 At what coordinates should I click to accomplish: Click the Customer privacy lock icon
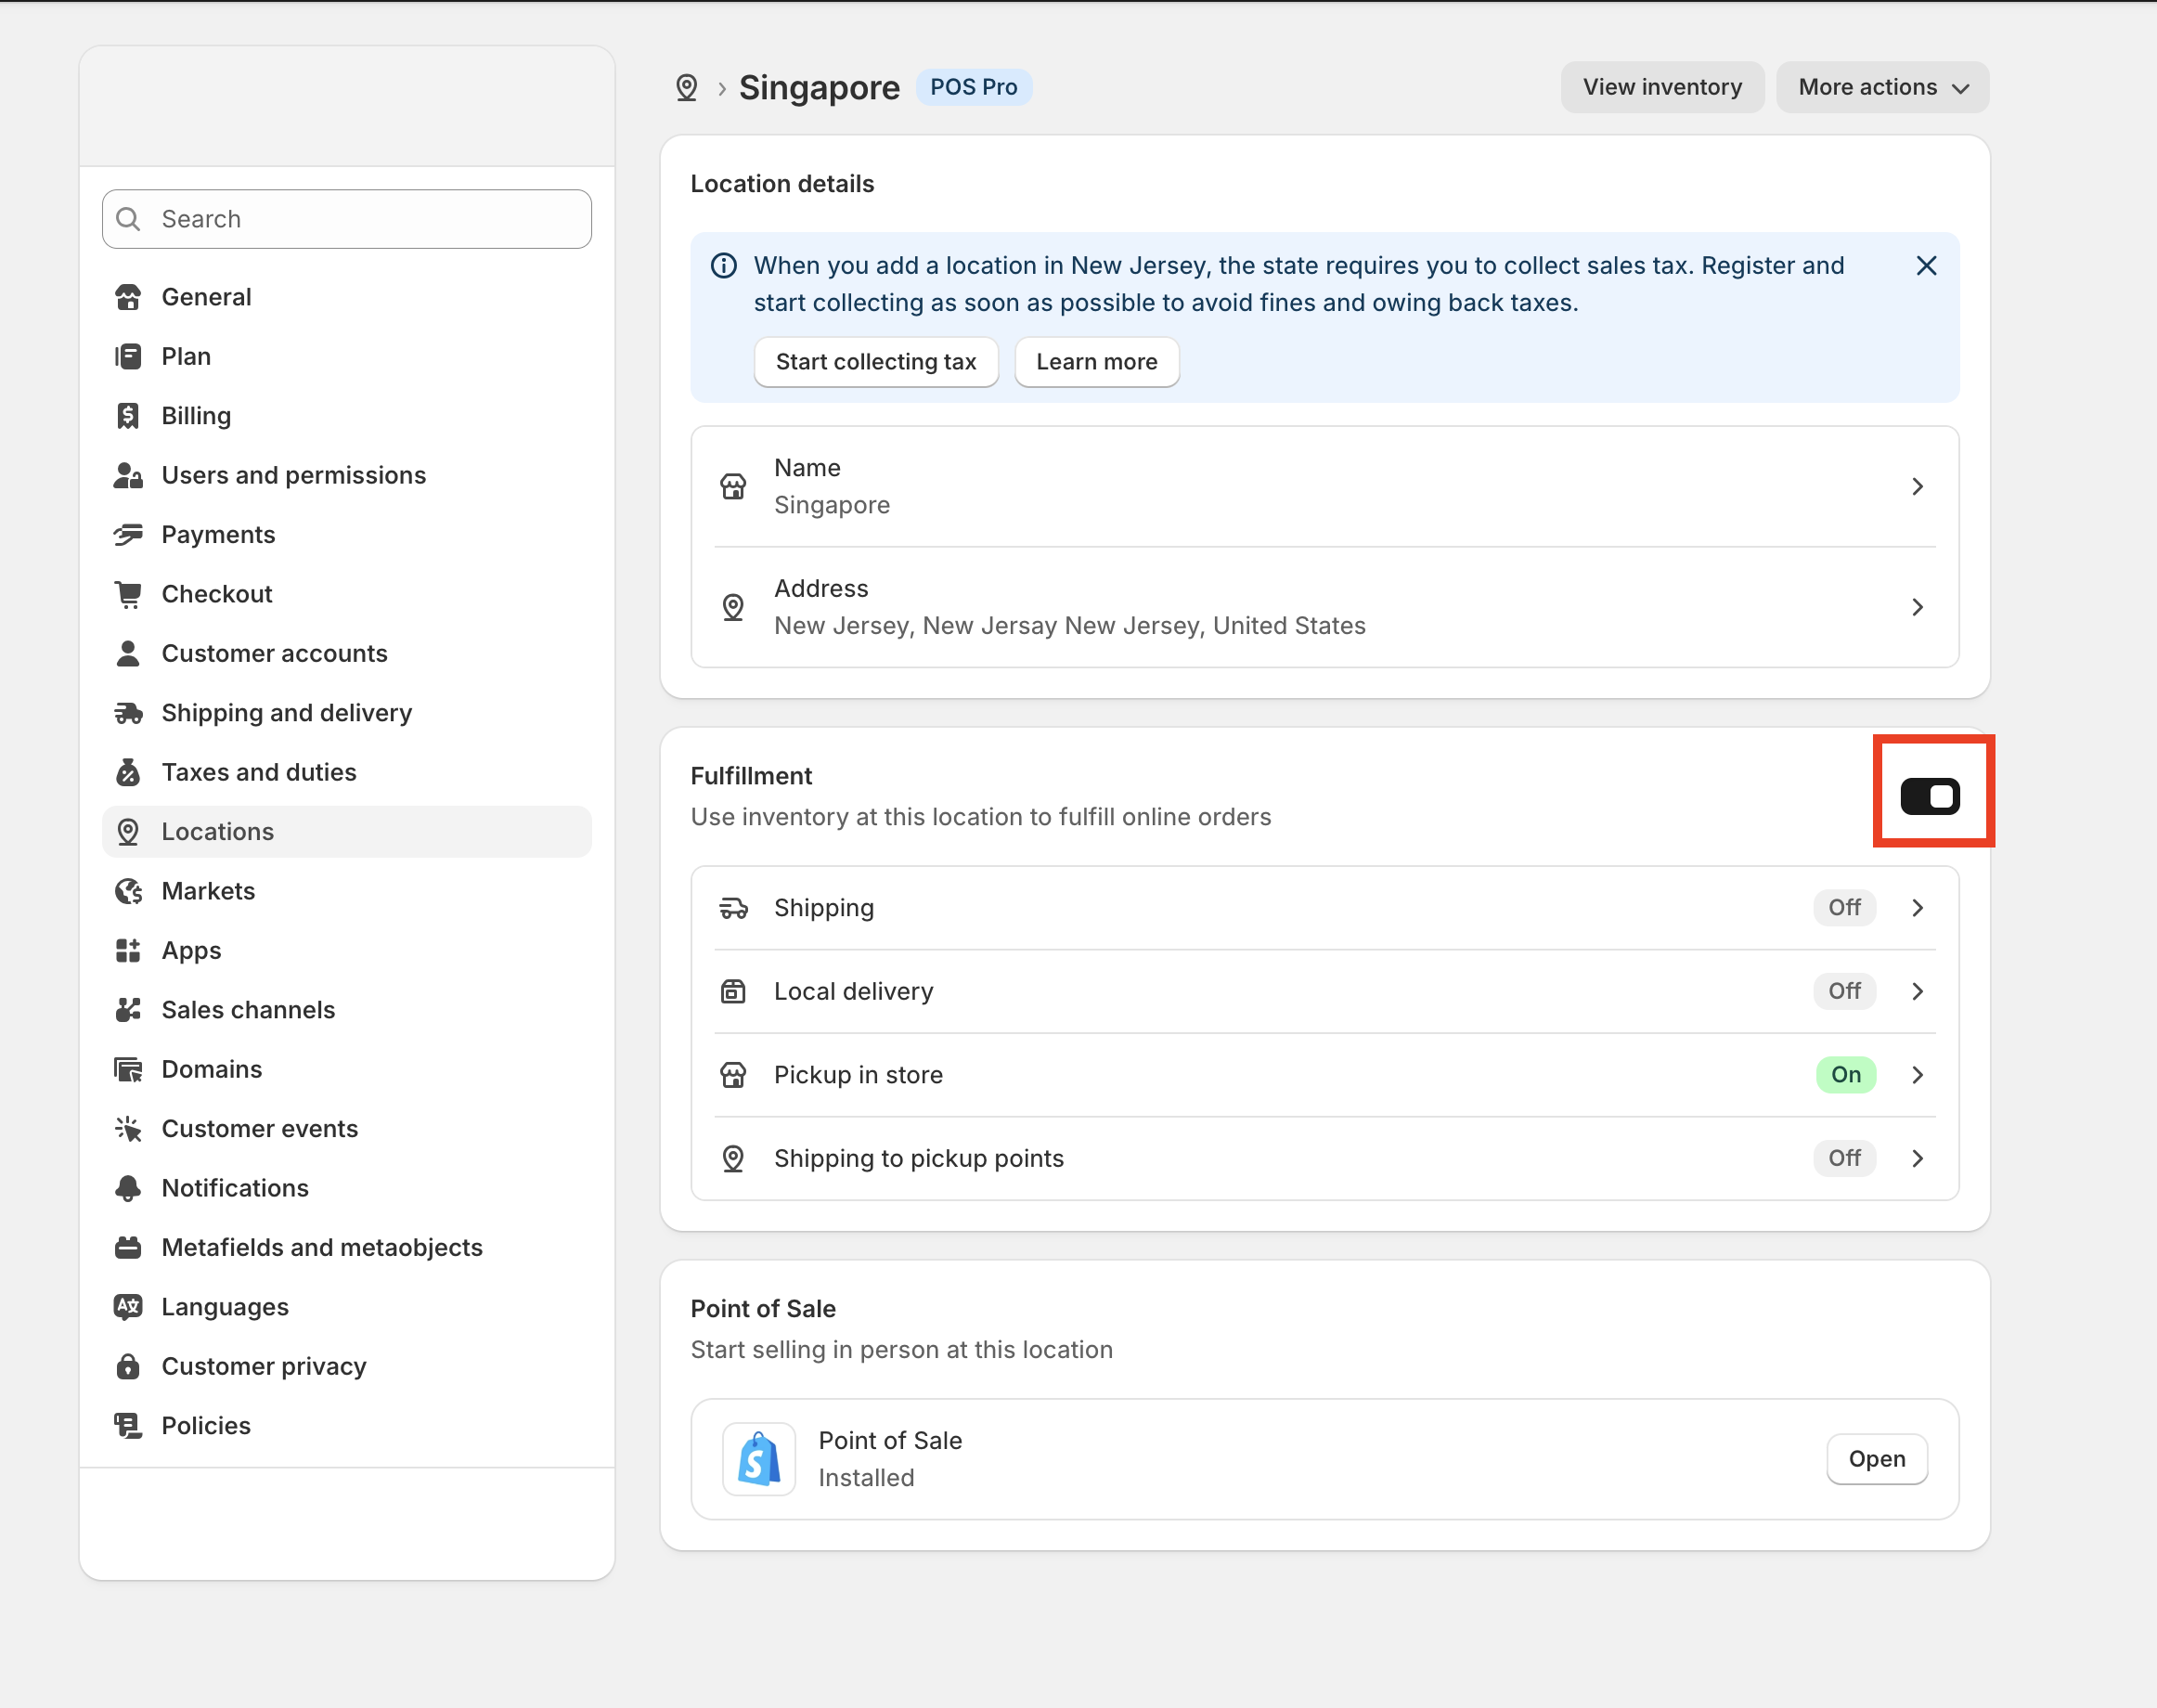(128, 1366)
